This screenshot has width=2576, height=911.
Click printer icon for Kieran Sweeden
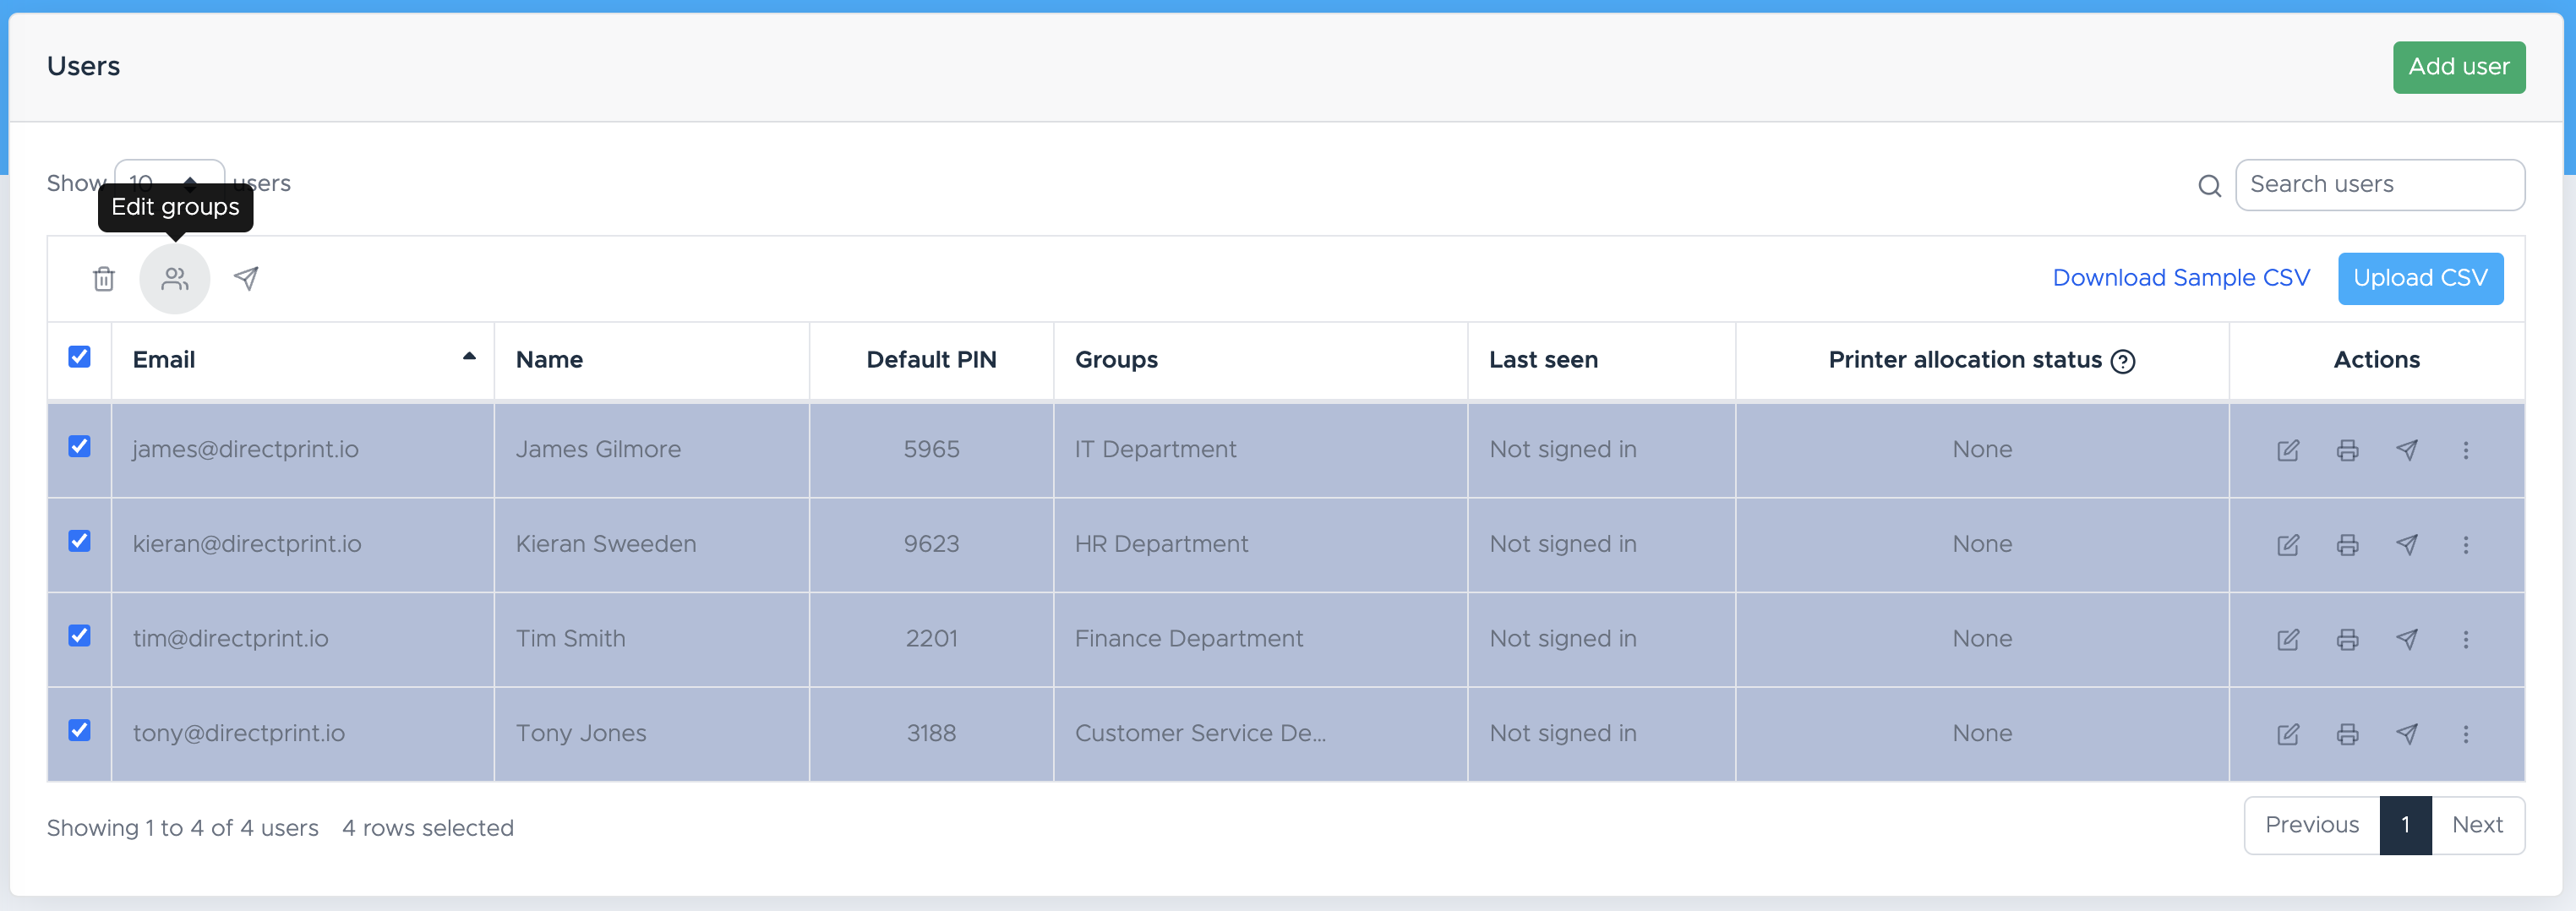click(2347, 545)
